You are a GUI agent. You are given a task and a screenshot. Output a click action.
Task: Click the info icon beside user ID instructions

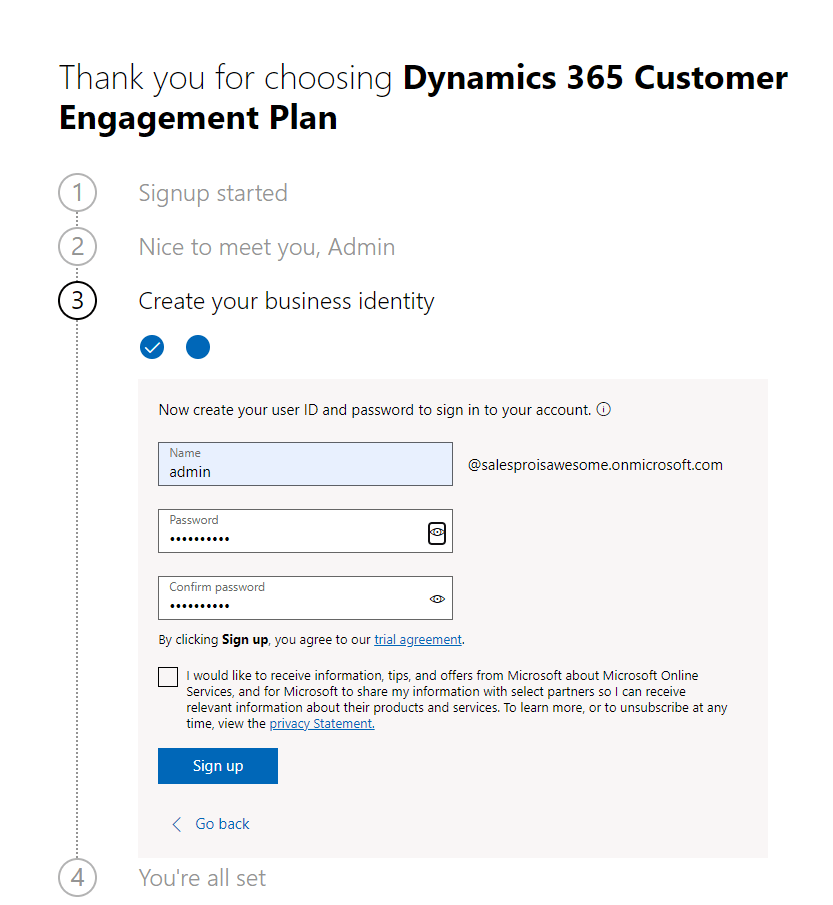[604, 410]
